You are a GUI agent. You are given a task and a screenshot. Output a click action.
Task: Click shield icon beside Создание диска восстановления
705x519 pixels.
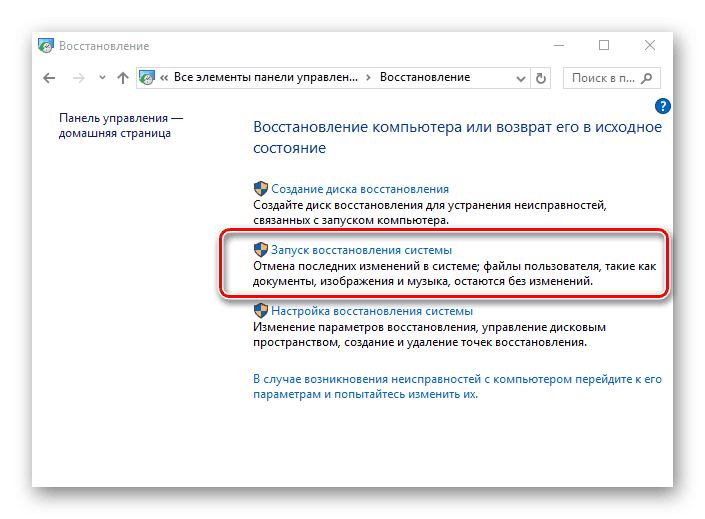(260, 188)
